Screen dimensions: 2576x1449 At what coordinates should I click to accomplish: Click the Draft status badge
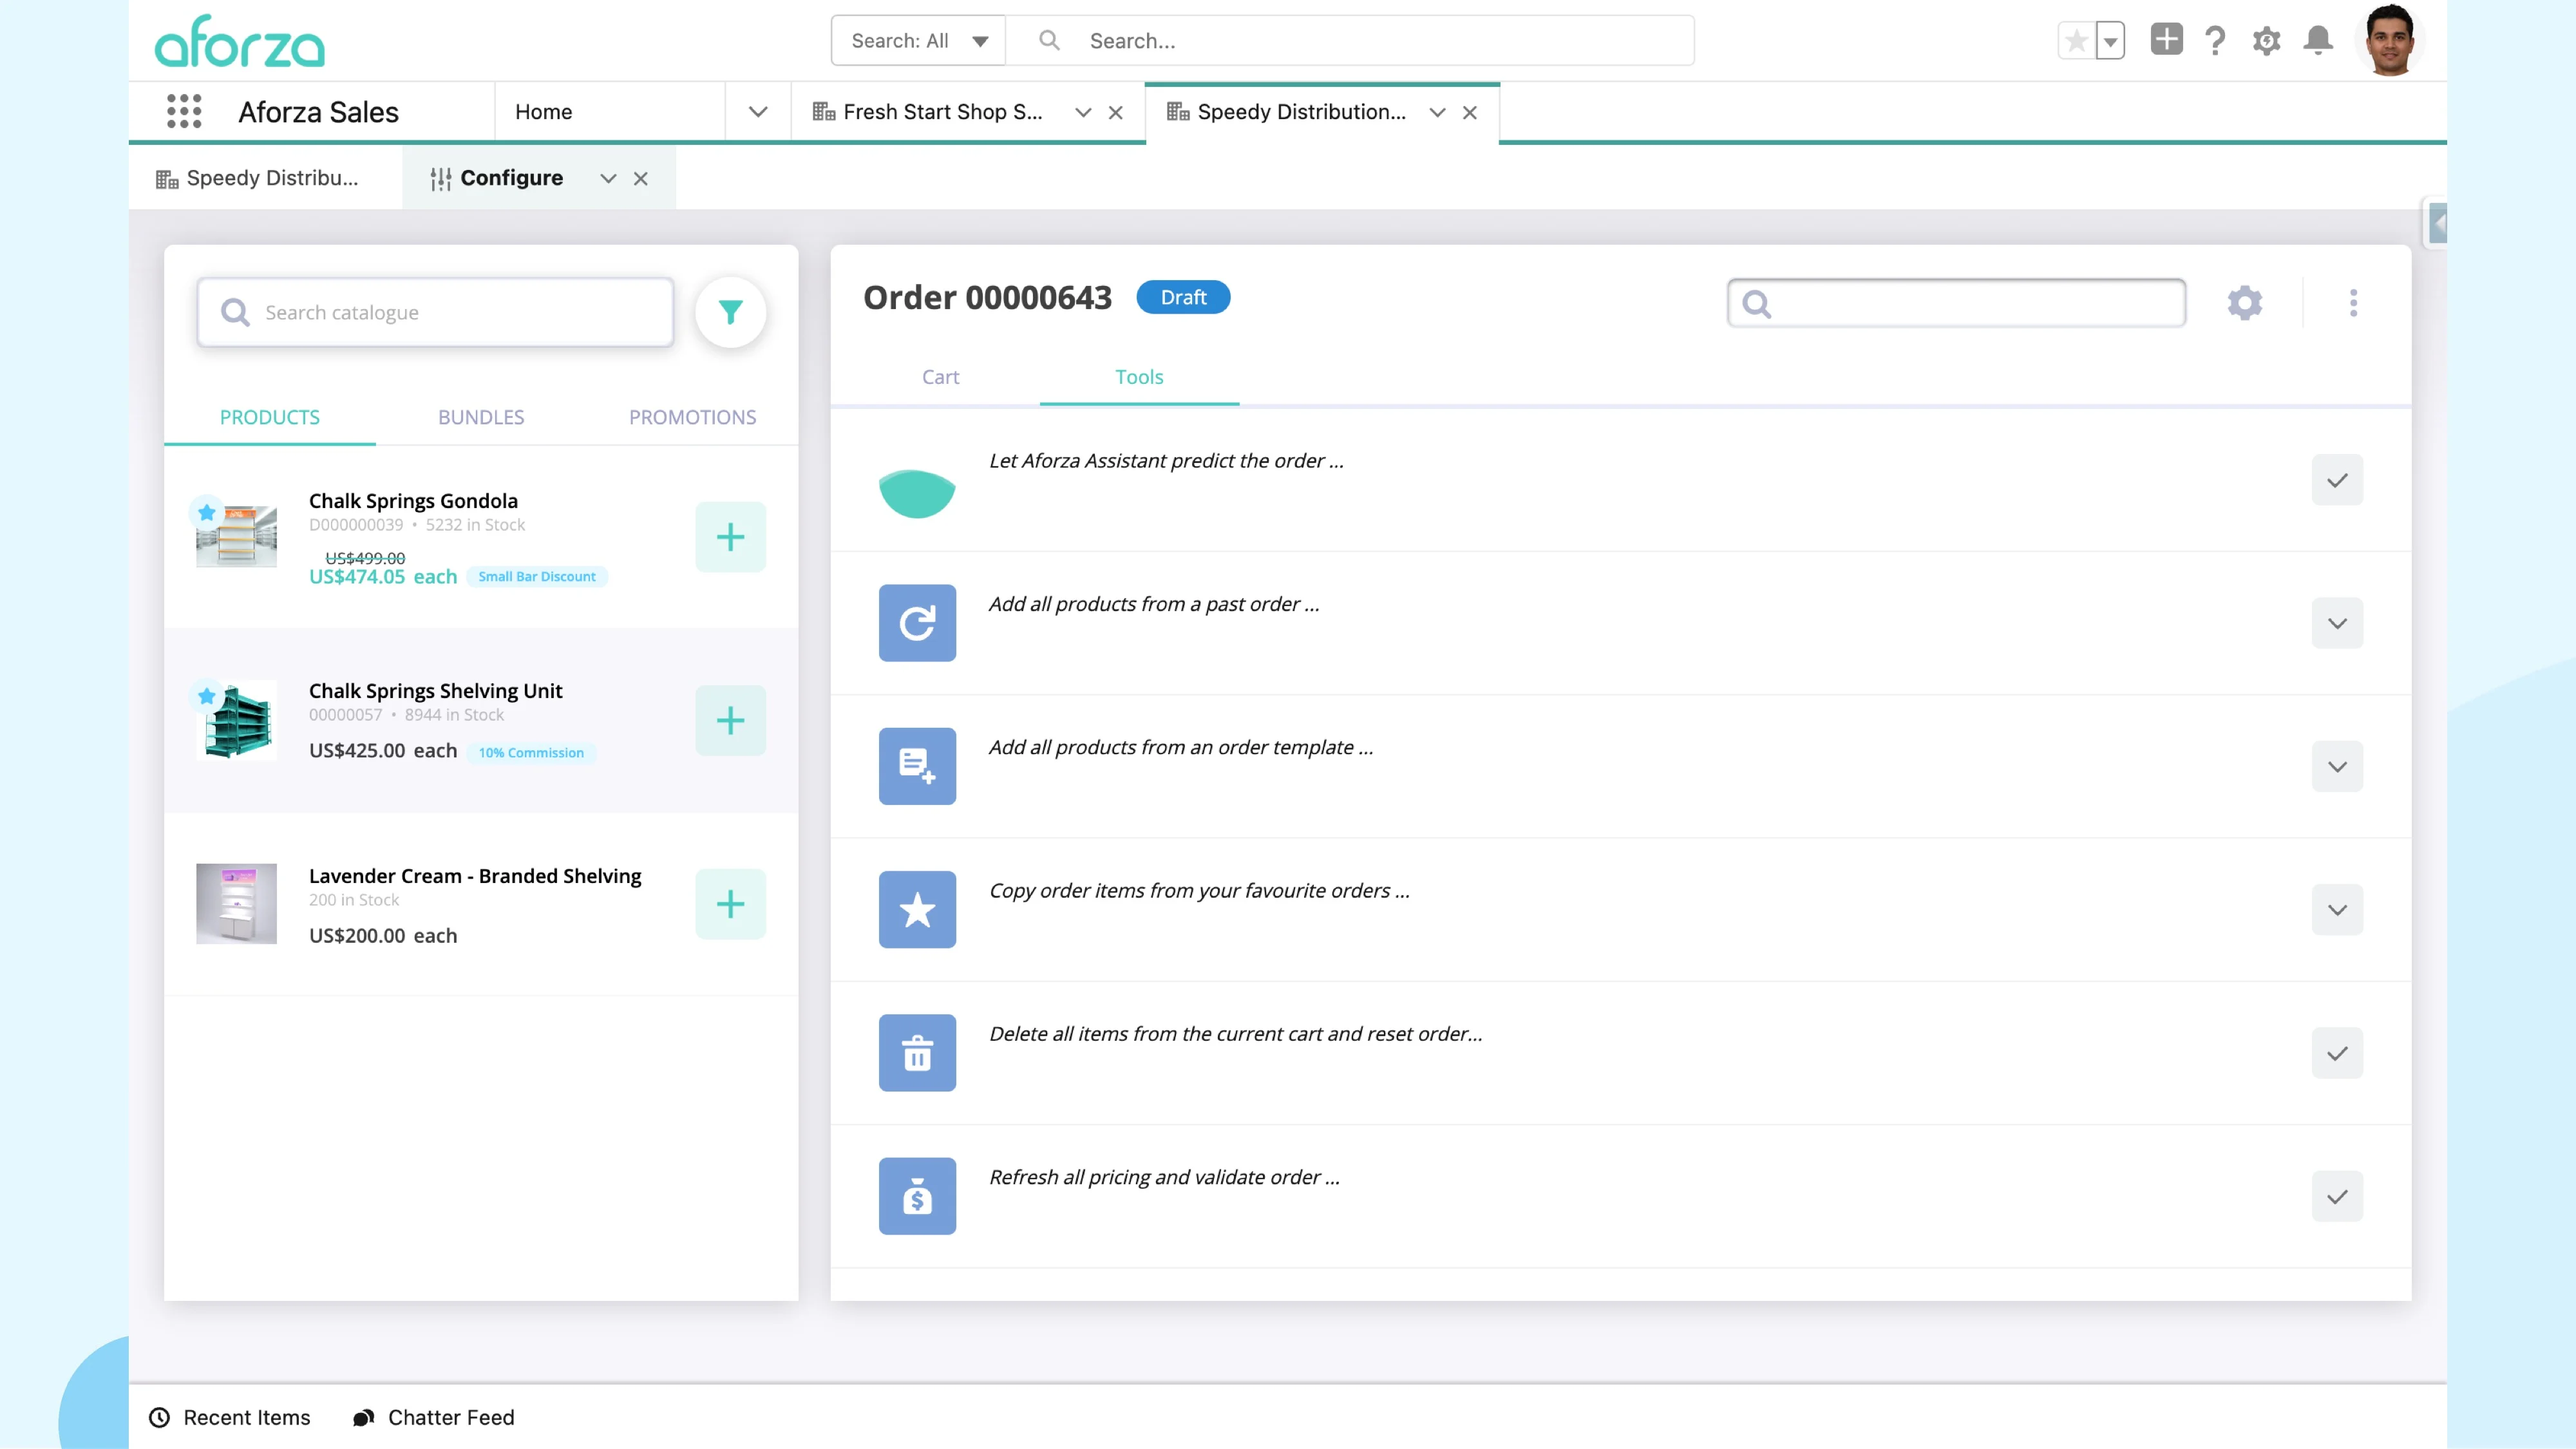tap(1183, 298)
